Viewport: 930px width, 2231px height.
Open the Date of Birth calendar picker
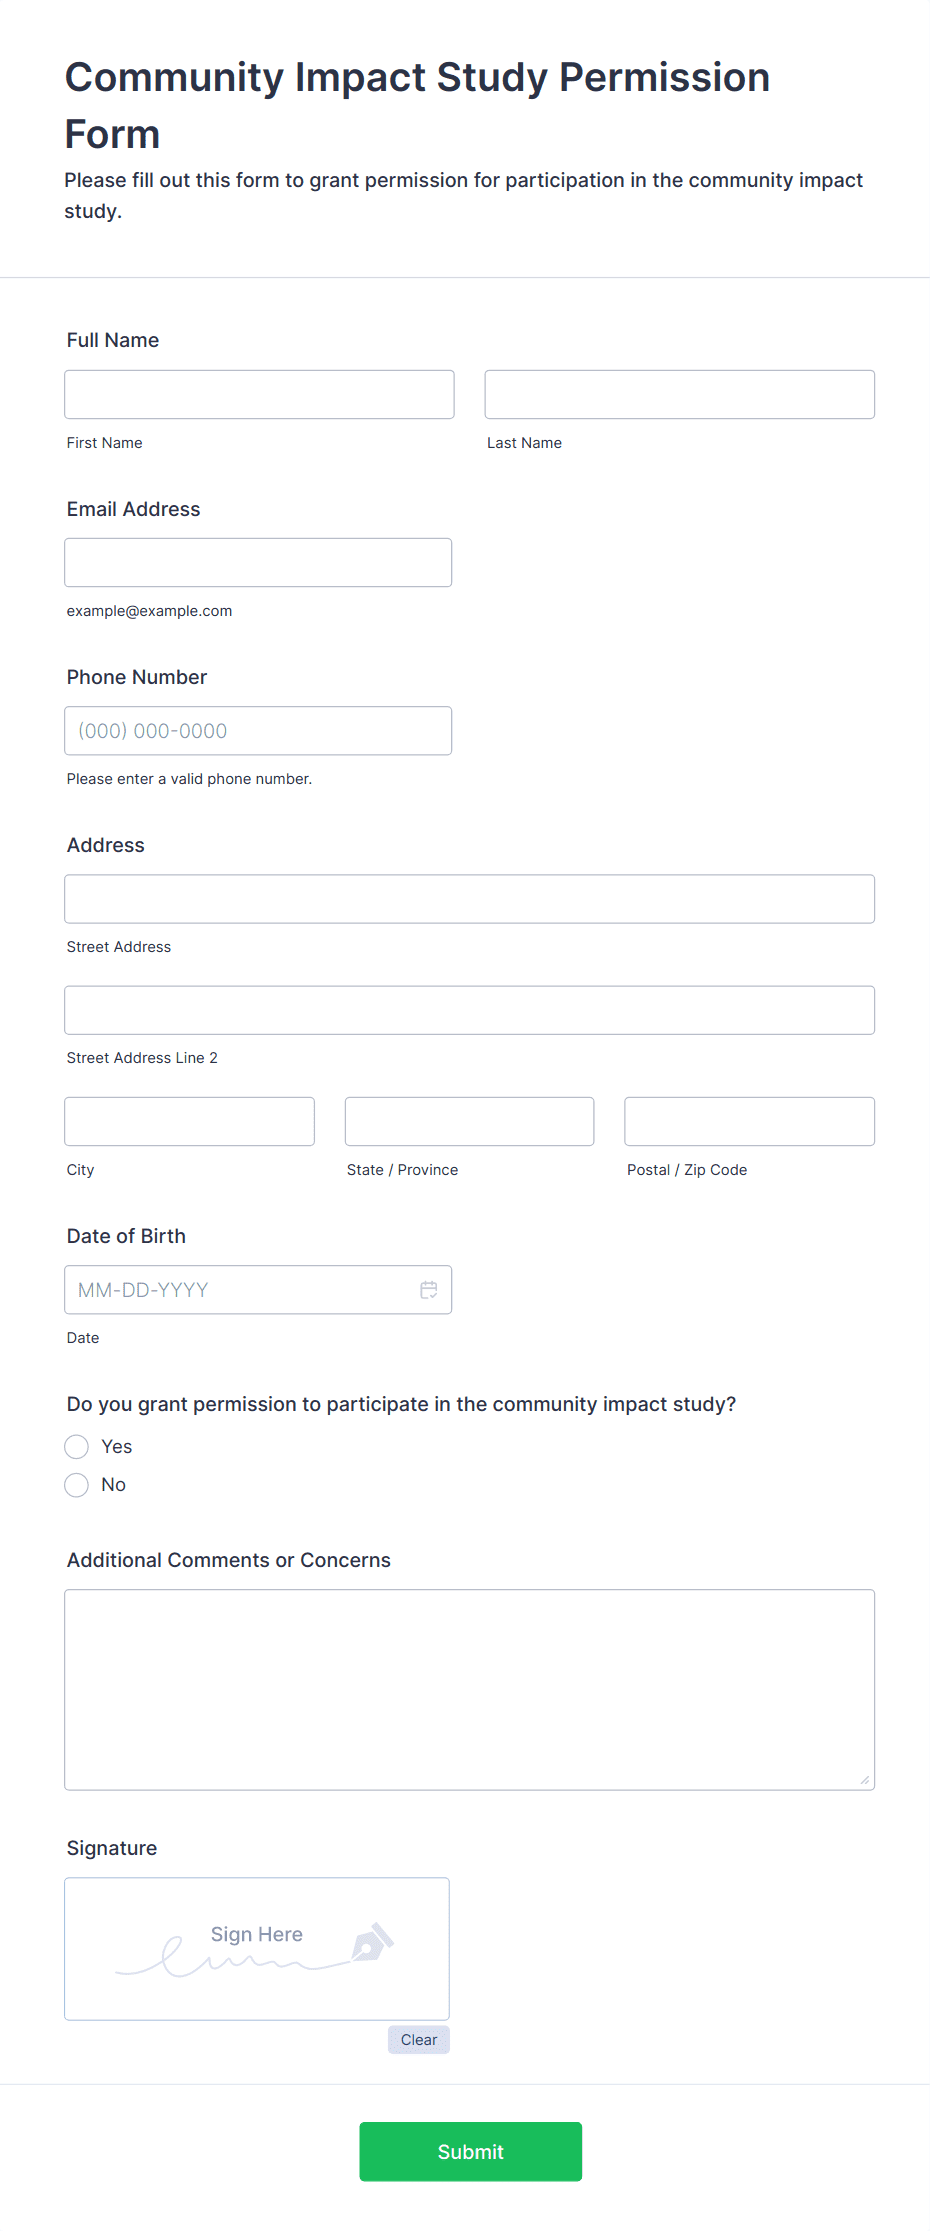(429, 1290)
